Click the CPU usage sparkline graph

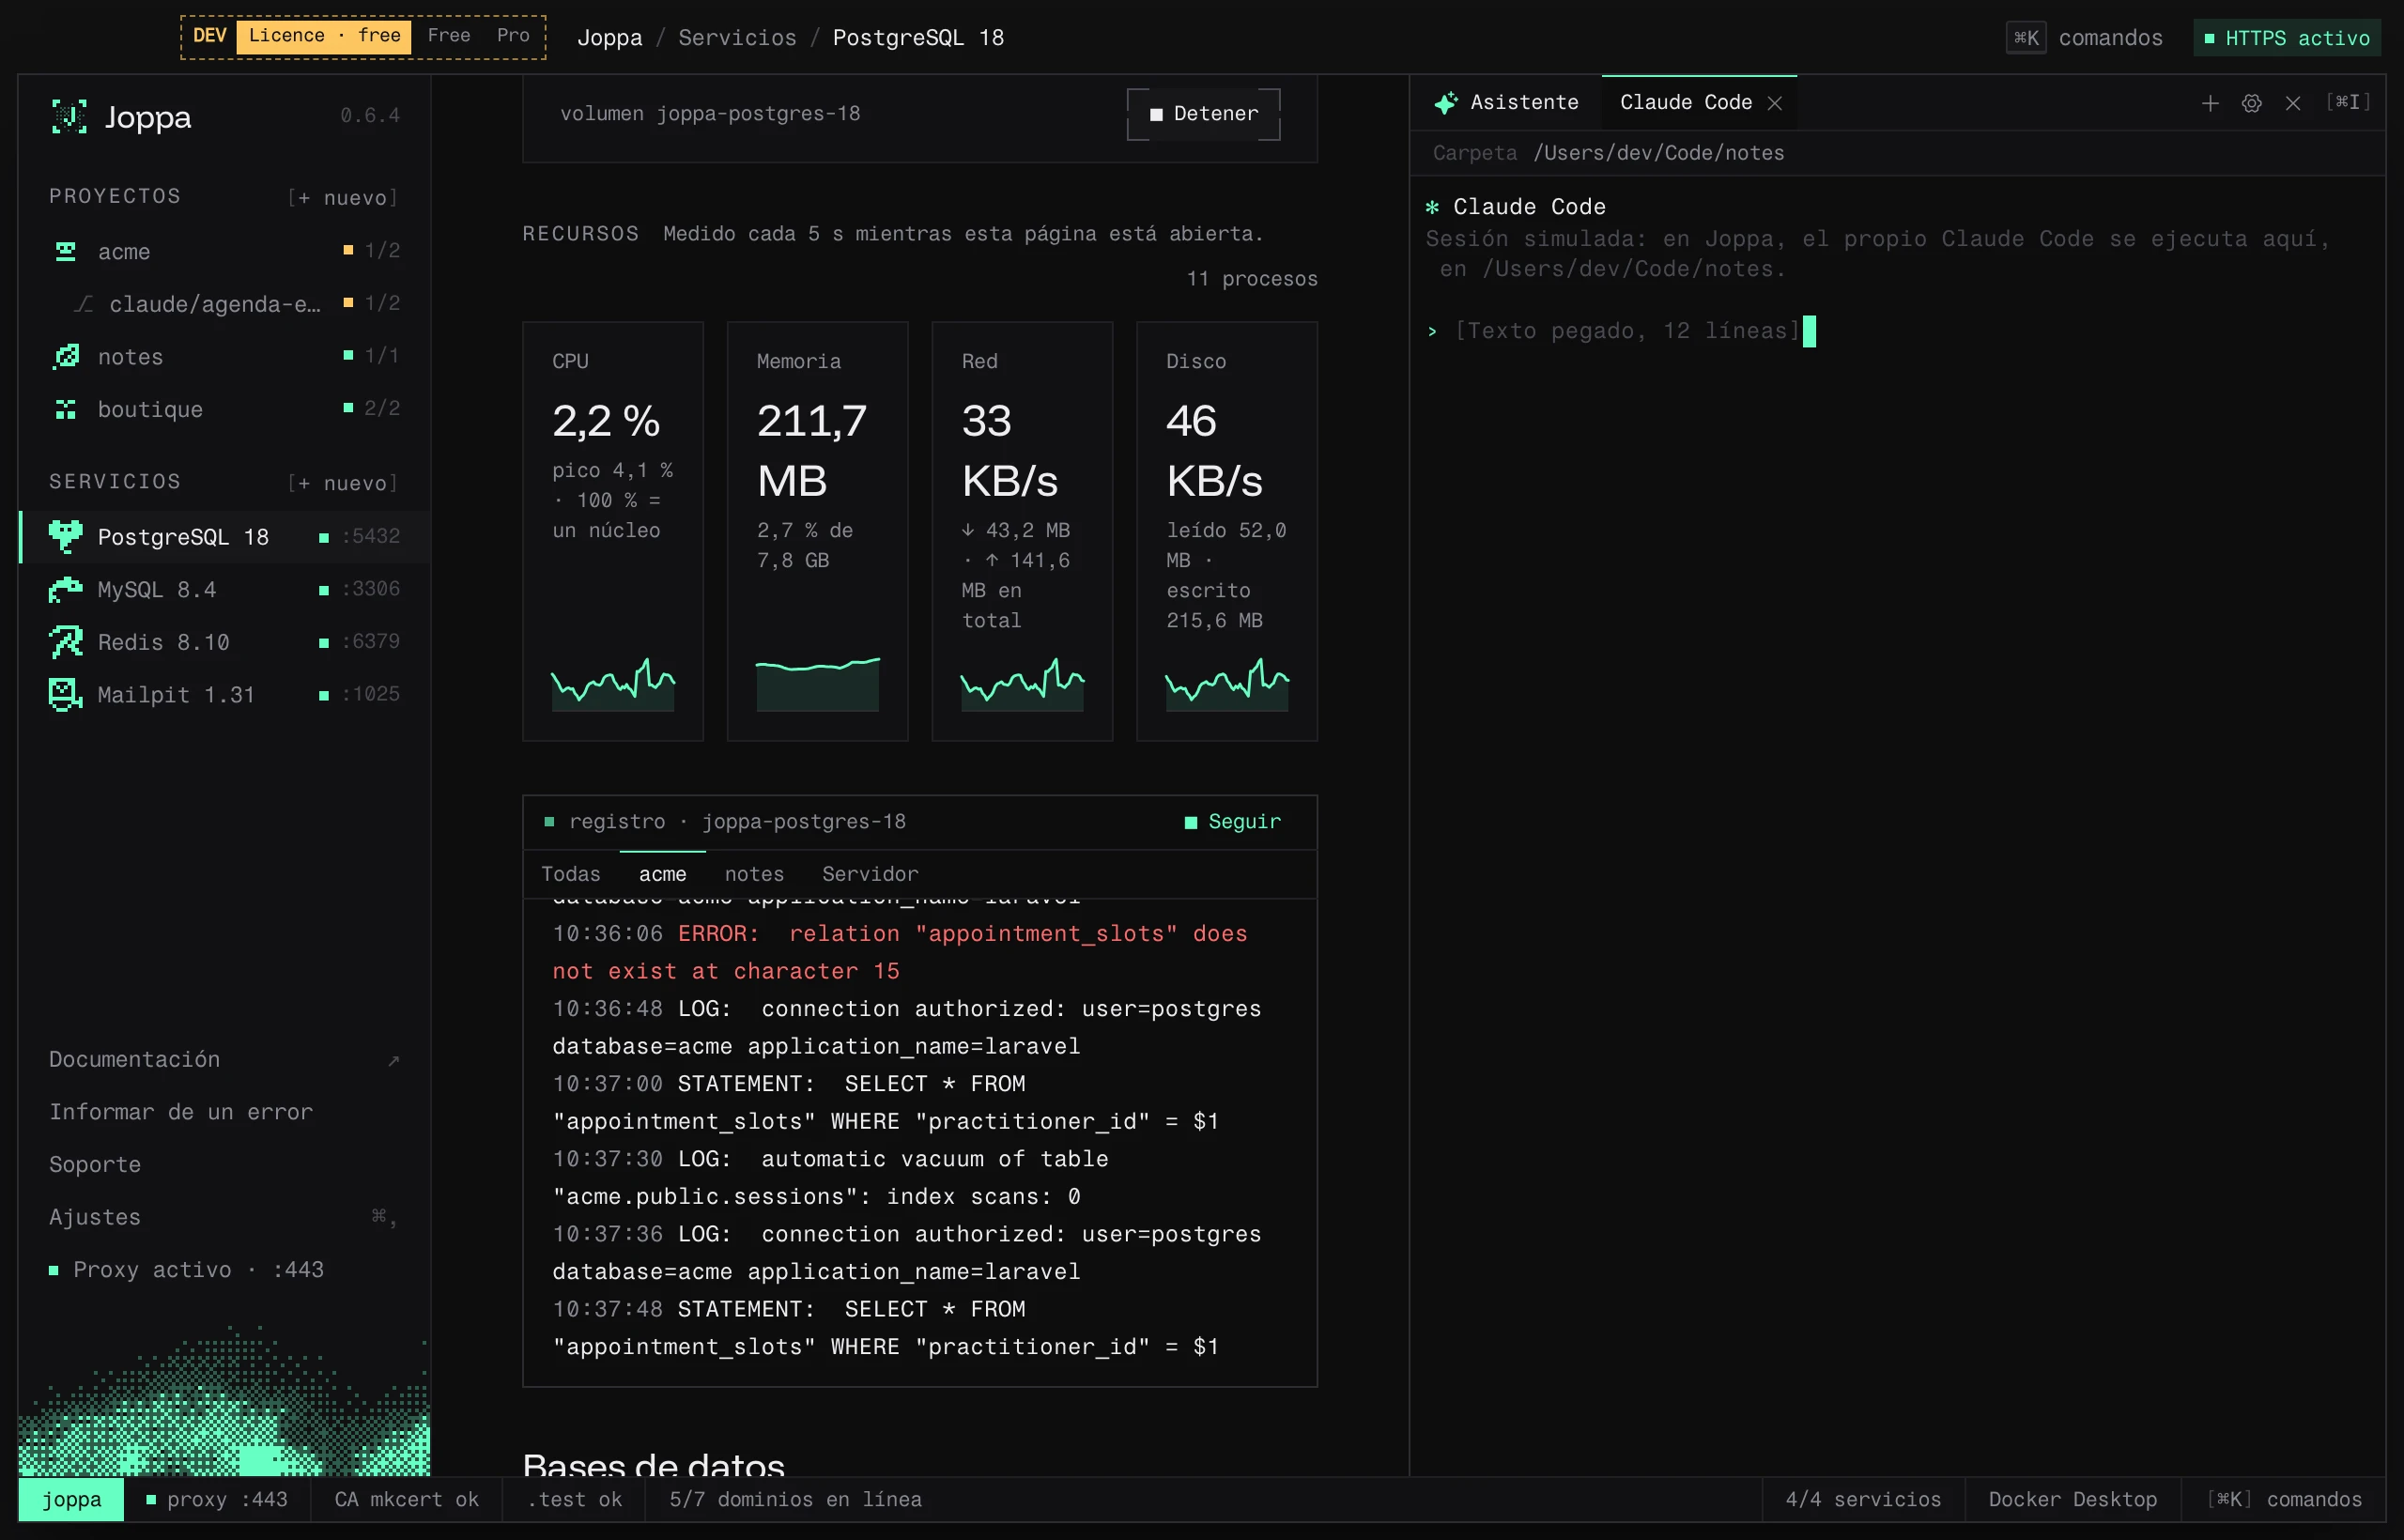[613, 684]
